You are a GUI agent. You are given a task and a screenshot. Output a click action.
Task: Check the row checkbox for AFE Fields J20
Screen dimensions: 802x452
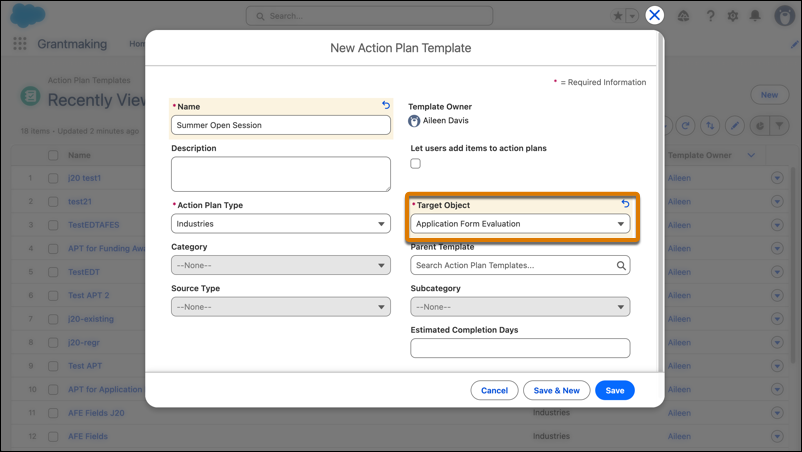pos(53,413)
